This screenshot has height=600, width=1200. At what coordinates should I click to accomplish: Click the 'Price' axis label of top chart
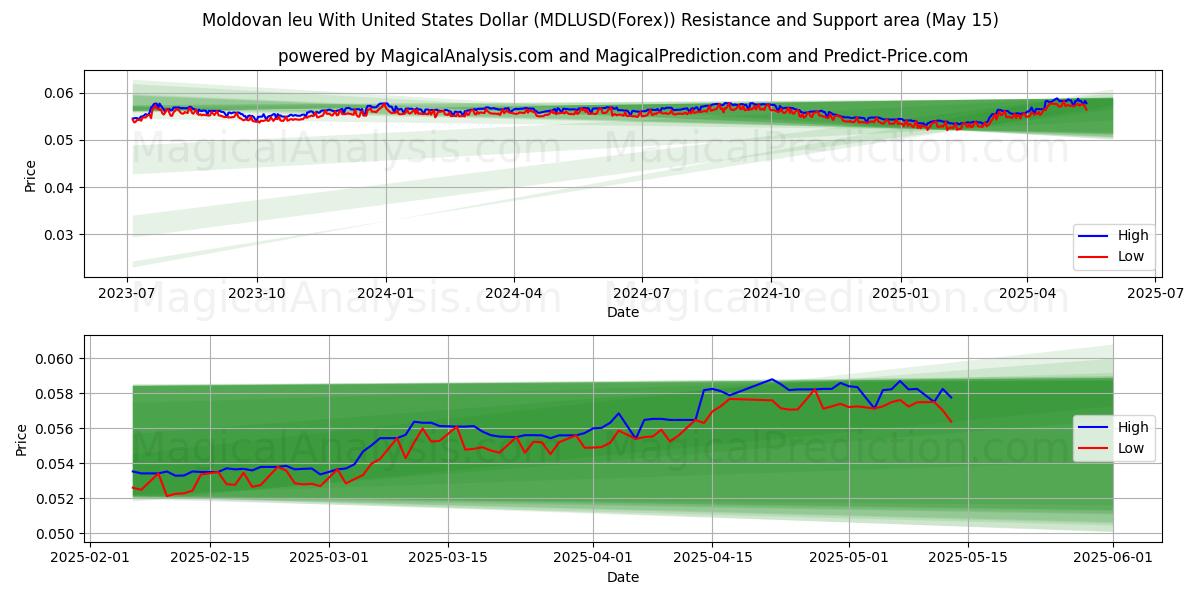30,174
